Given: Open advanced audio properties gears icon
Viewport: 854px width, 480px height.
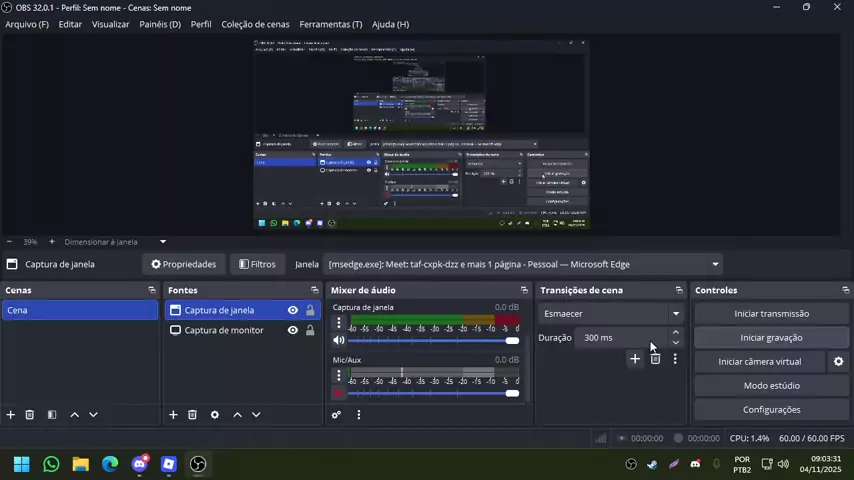Looking at the screenshot, I should coord(337,415).
